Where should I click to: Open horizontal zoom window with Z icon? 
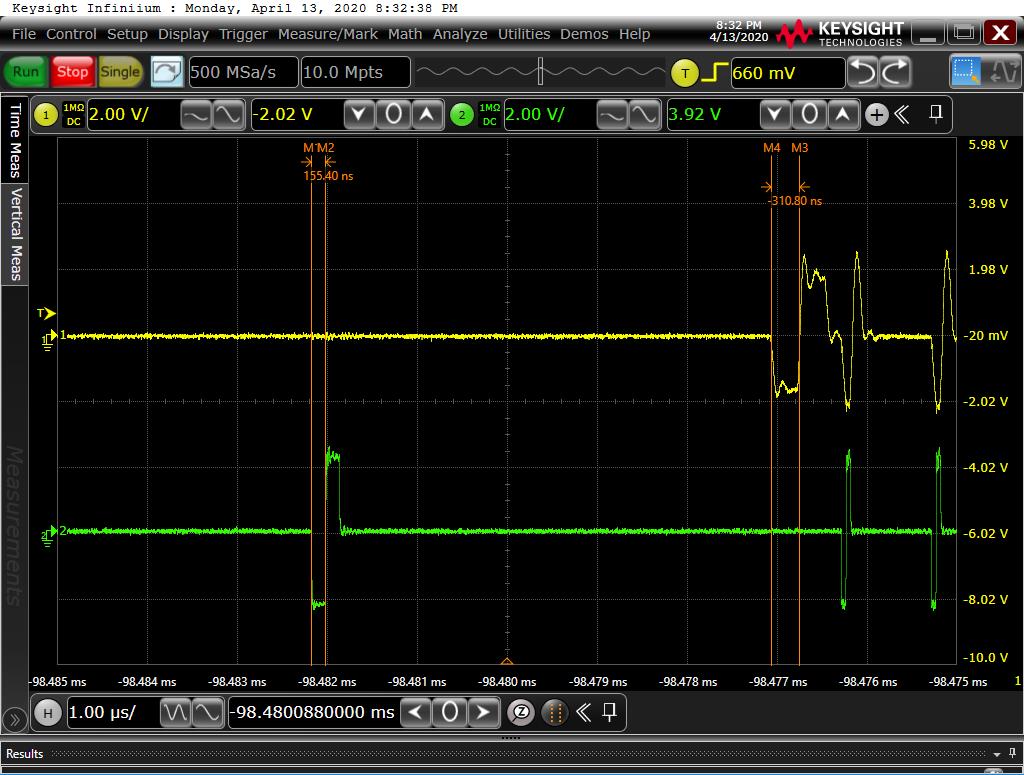[520, 713]
